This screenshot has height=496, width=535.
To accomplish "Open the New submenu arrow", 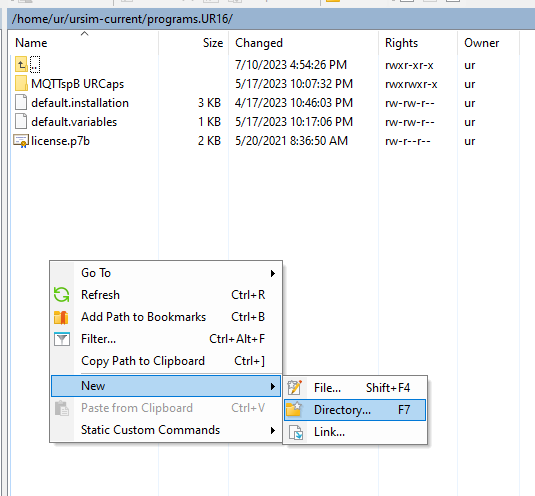I will 273,386.
